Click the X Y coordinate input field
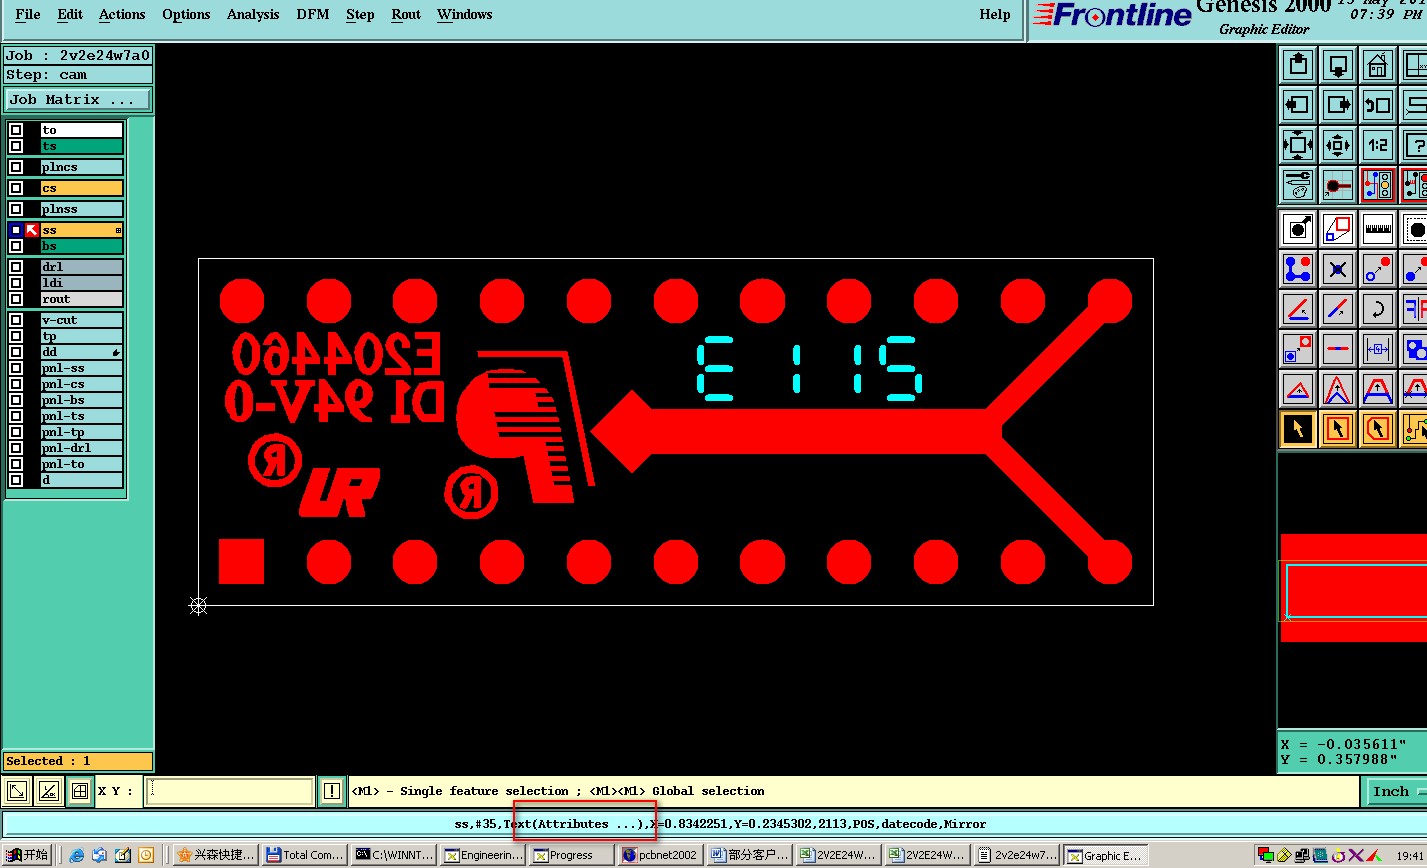This screenshot has width=1427, height=868. pos(229,792)
